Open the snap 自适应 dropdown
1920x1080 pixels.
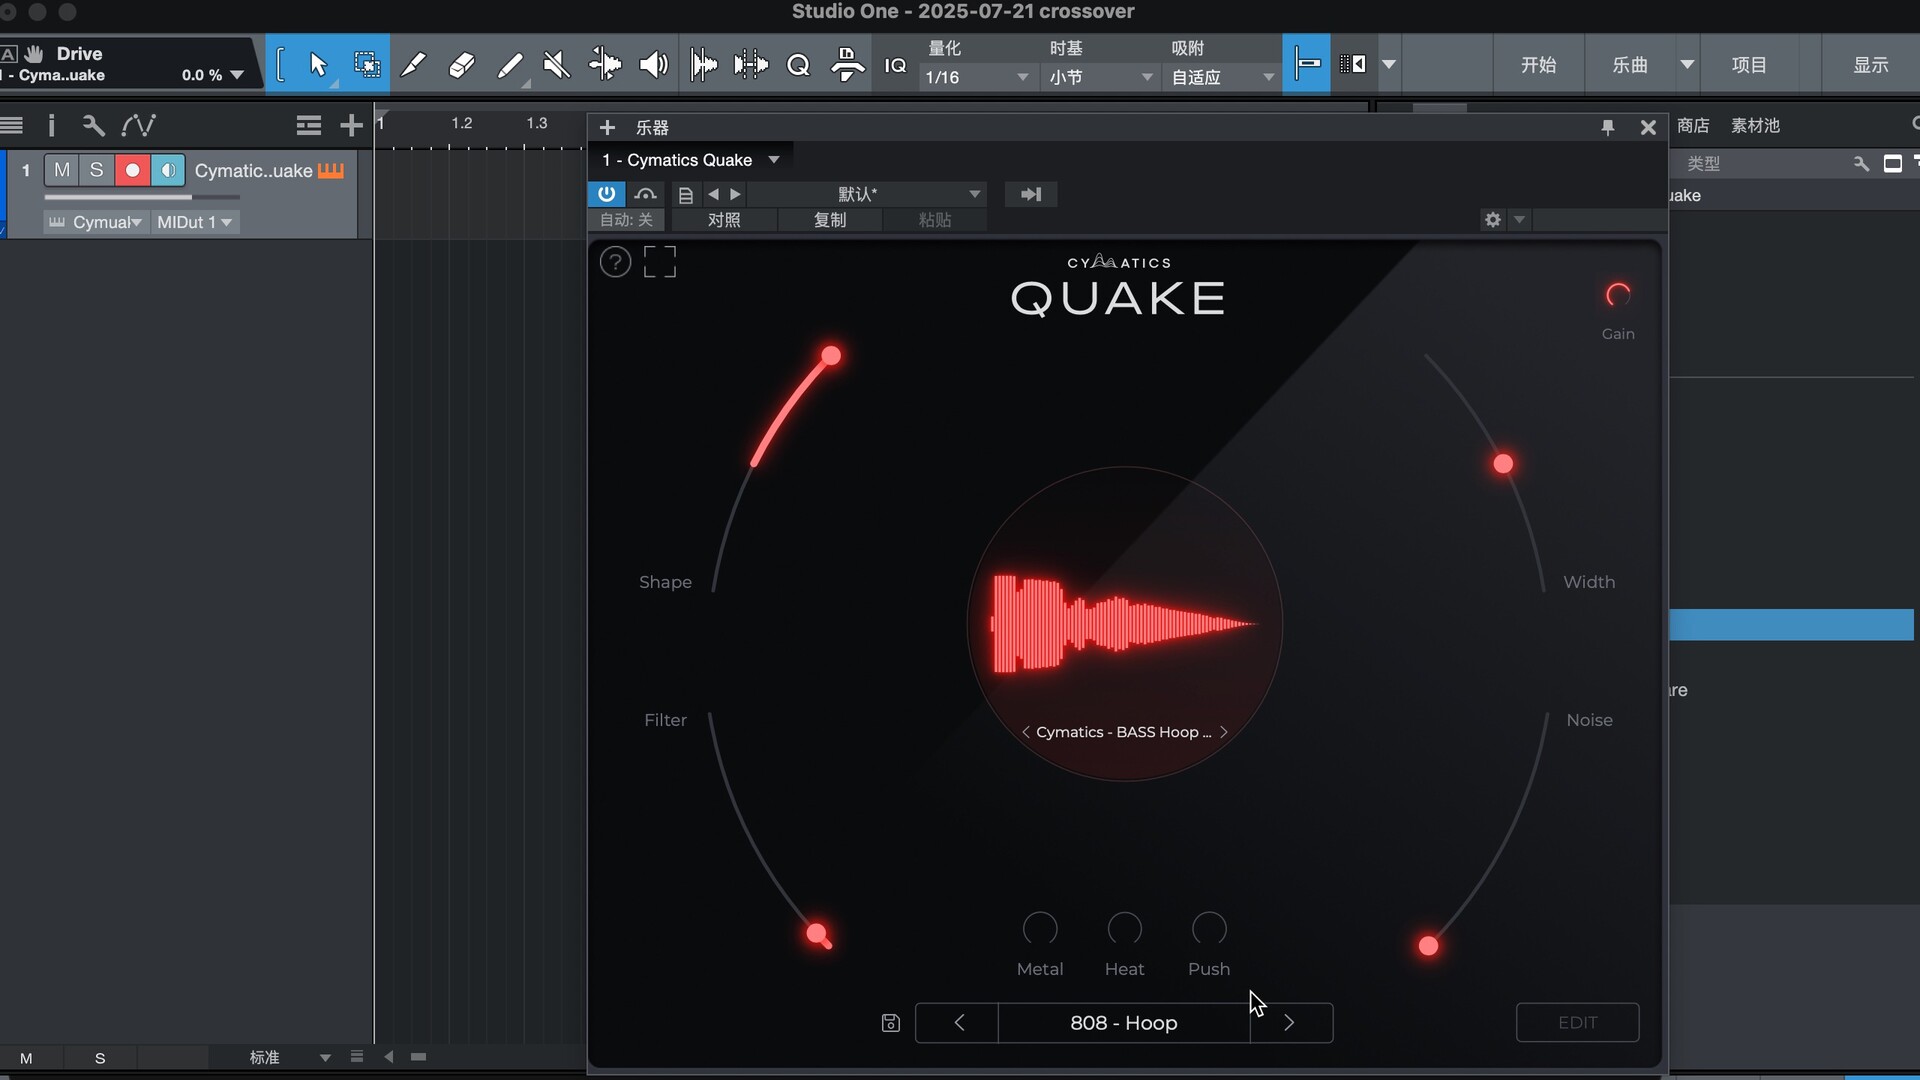[1224, 77]
